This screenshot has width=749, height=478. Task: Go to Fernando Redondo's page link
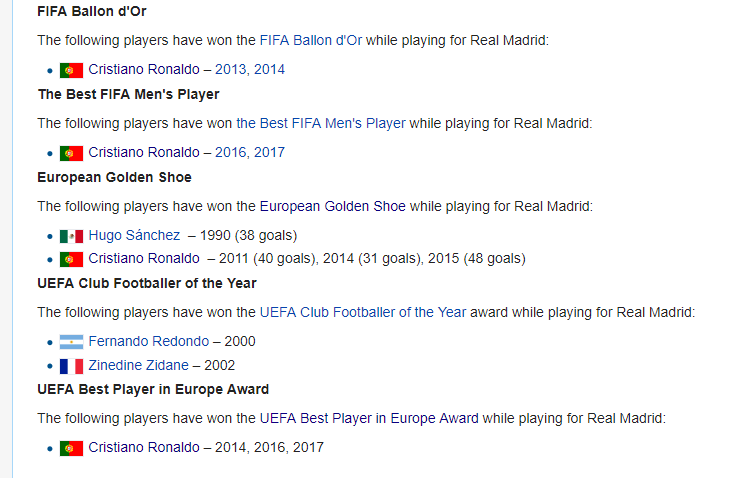[x=149, y=342]
